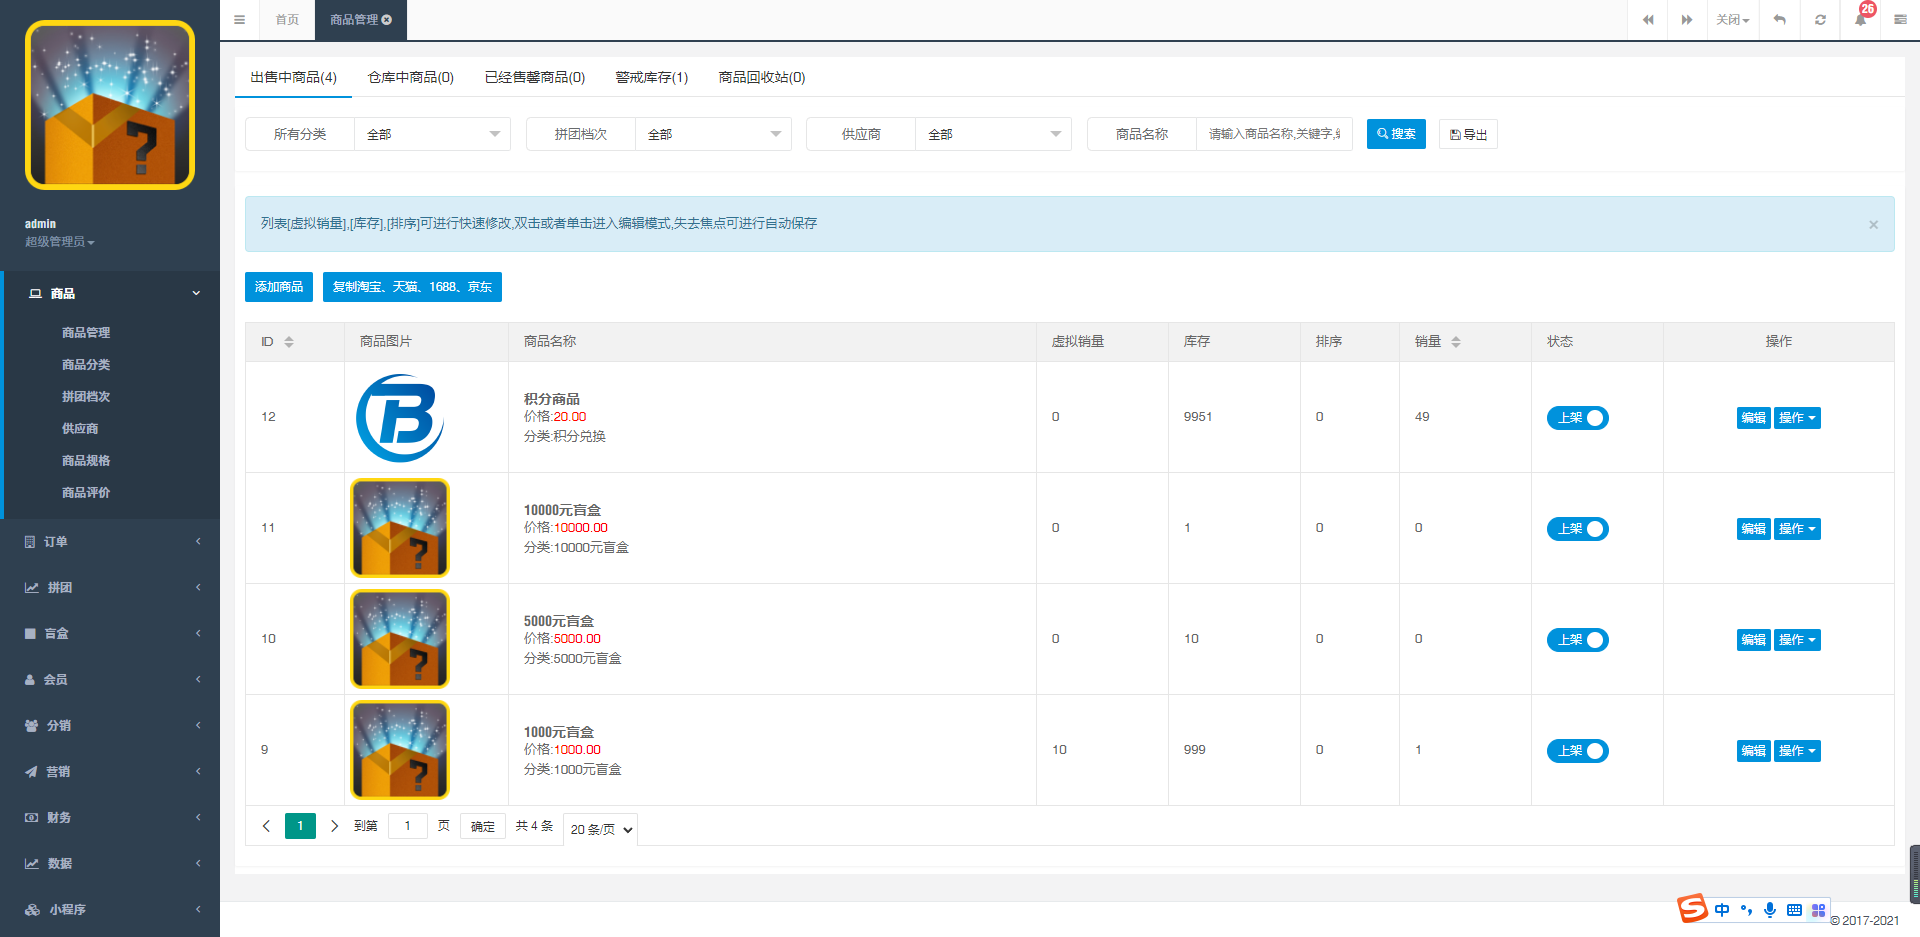
Task: Close the 商品管理 tab via its x icon
Action: [x=387, y=20]
